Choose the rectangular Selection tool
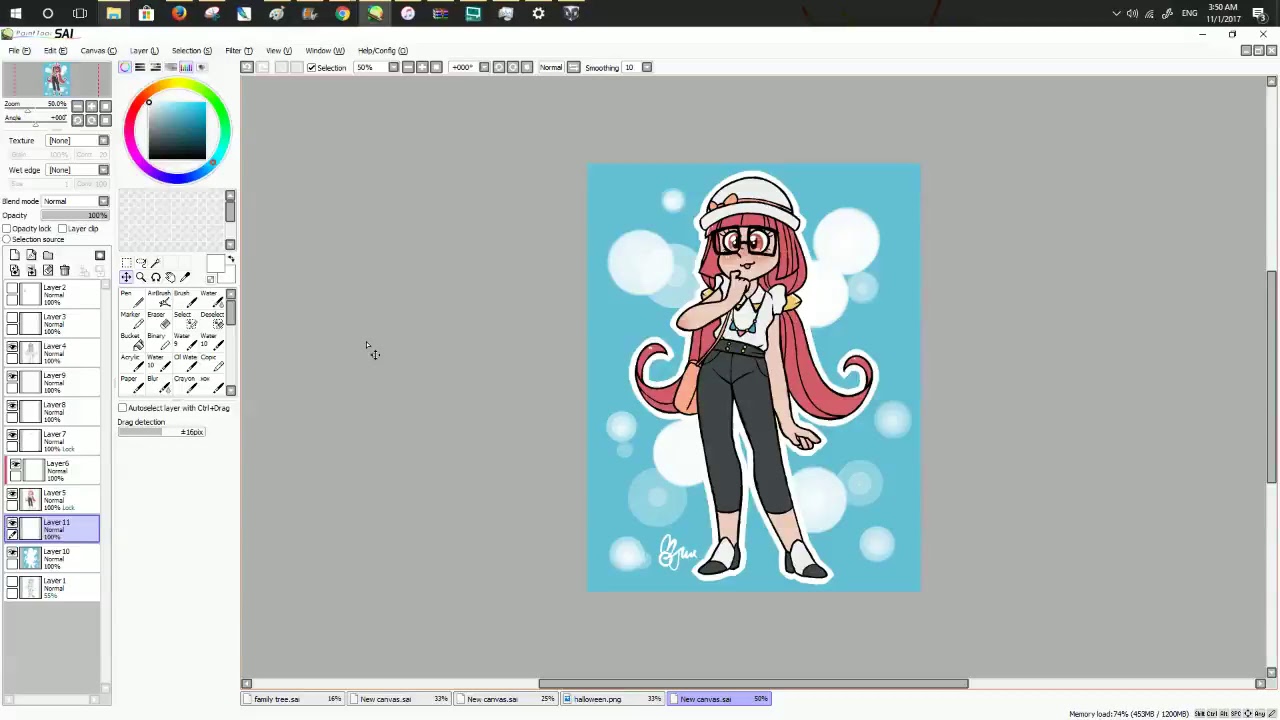The height and width of the screenshot is (720, 1280). [x=127, y=263]
